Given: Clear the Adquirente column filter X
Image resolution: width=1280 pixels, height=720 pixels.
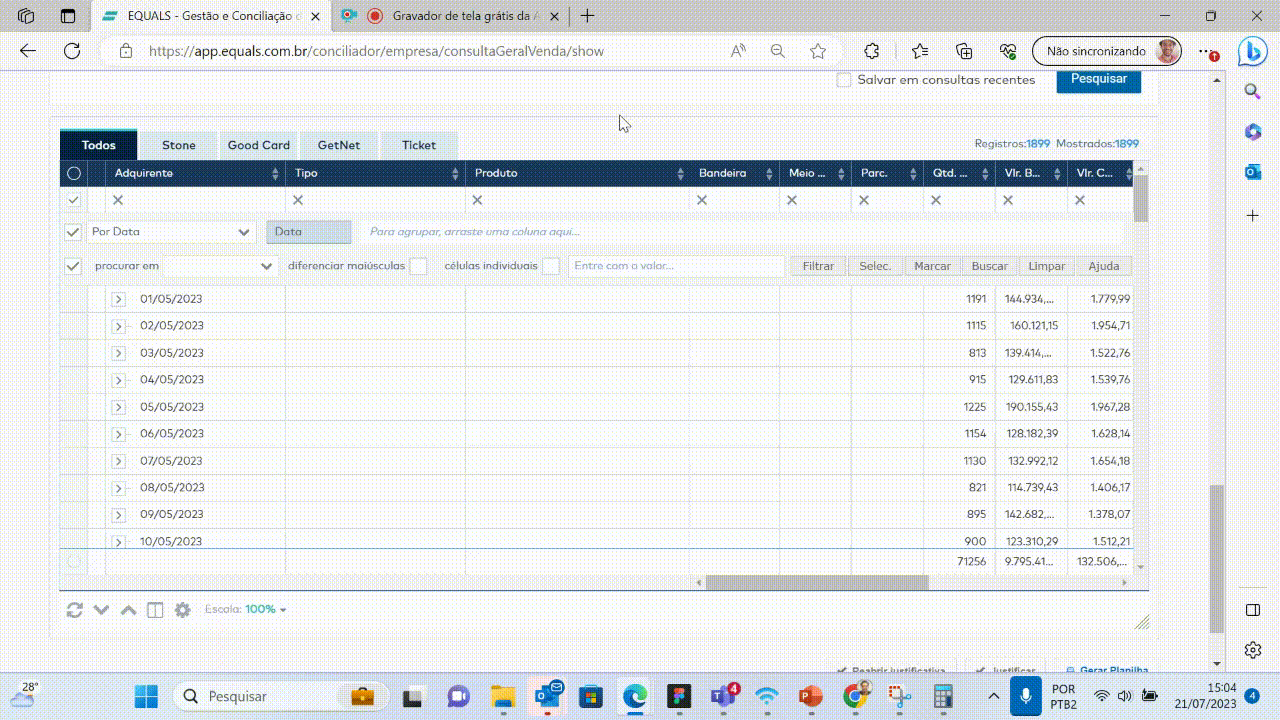Looking at the screenshot, I should [118, 200].
